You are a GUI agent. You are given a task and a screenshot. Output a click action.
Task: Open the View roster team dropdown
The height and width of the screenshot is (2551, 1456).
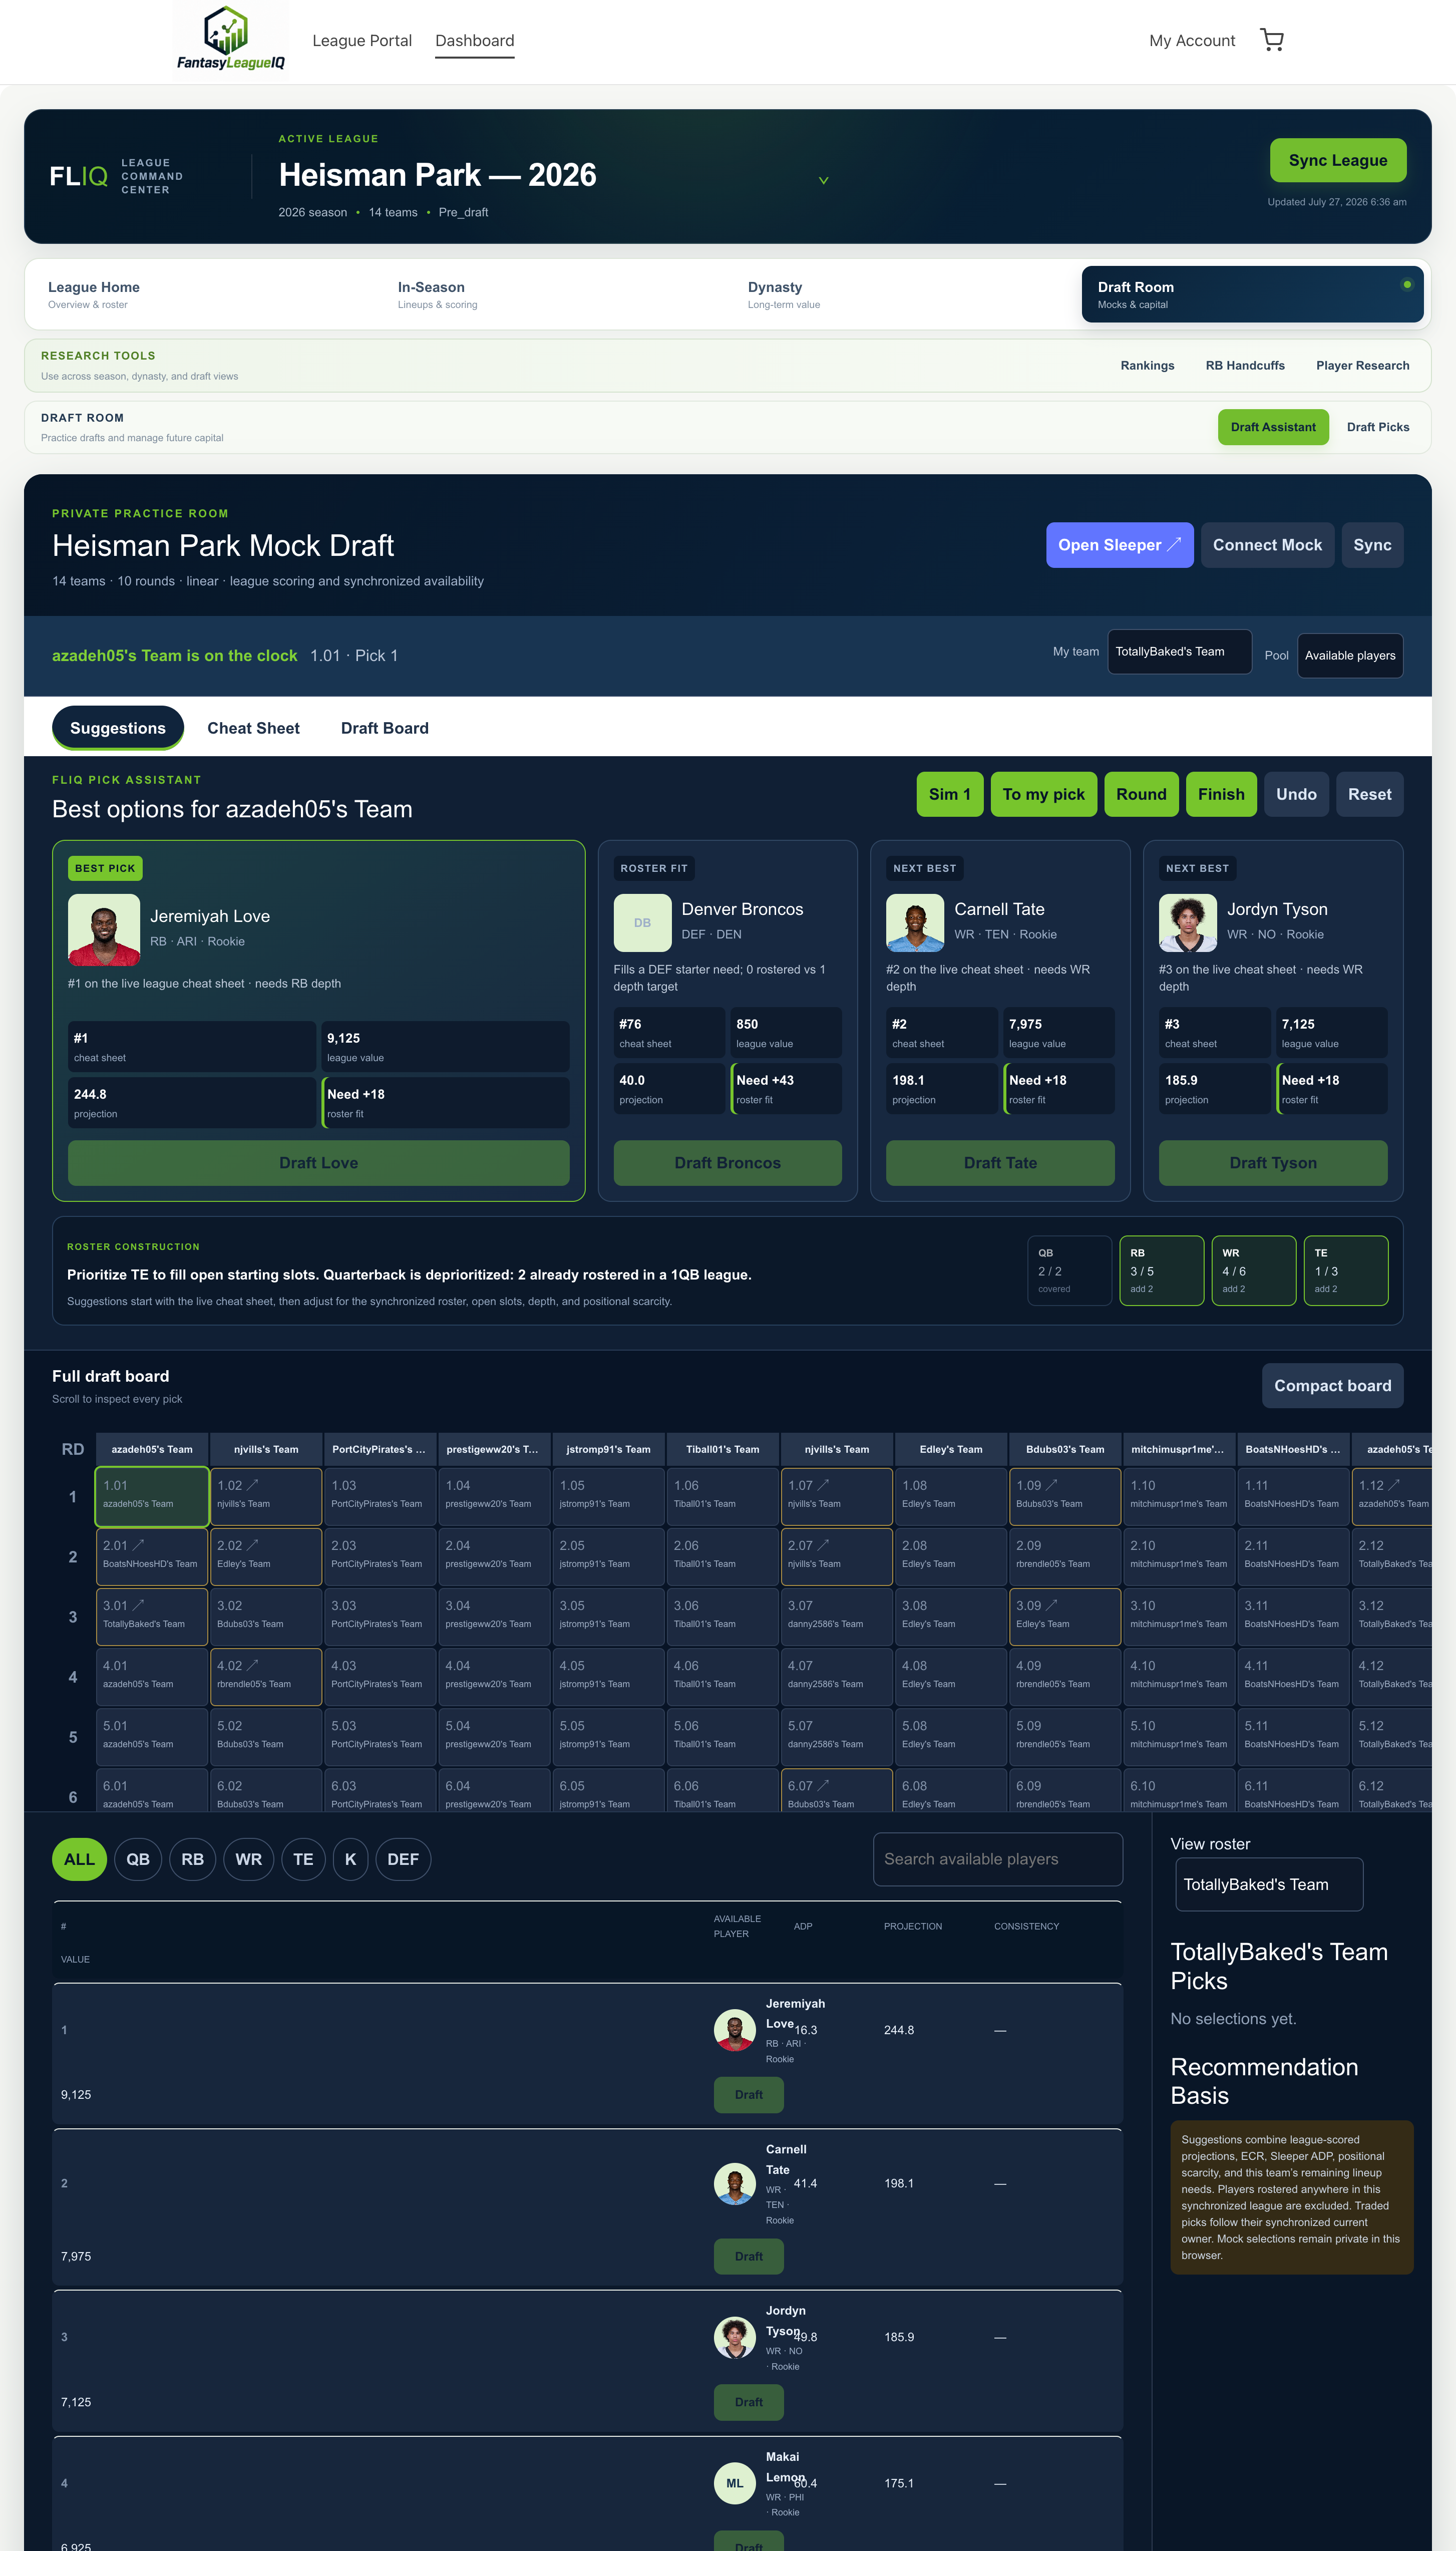(1269, 1885)
